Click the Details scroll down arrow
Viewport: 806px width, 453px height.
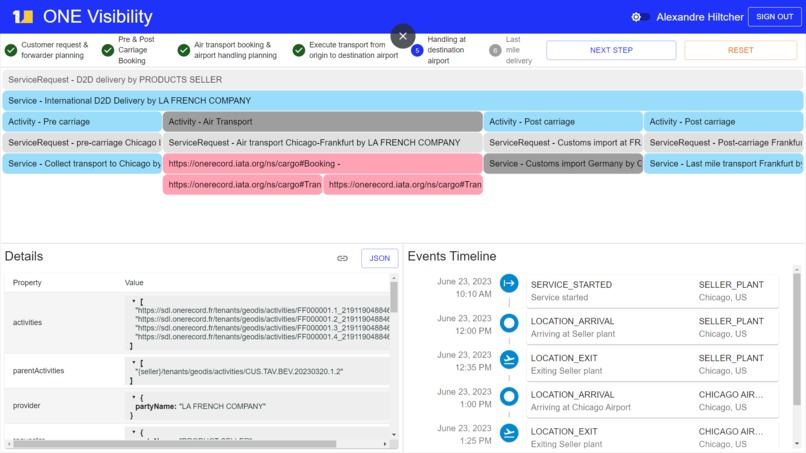click(x=394, y=435)
